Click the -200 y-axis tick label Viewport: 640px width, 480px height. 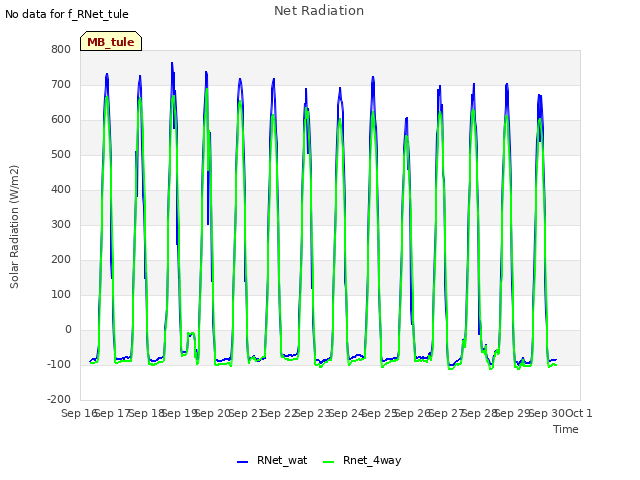click(59, 400)
